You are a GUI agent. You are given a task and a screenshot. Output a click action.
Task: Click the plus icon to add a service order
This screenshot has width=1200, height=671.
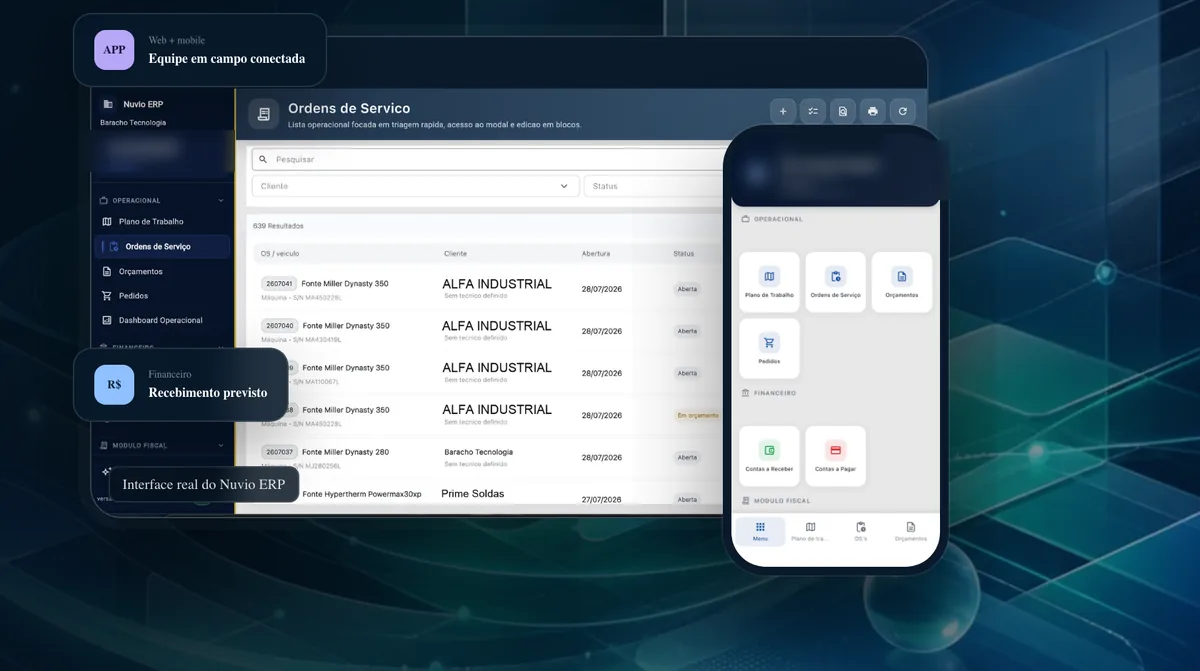(x=783, y=111)
